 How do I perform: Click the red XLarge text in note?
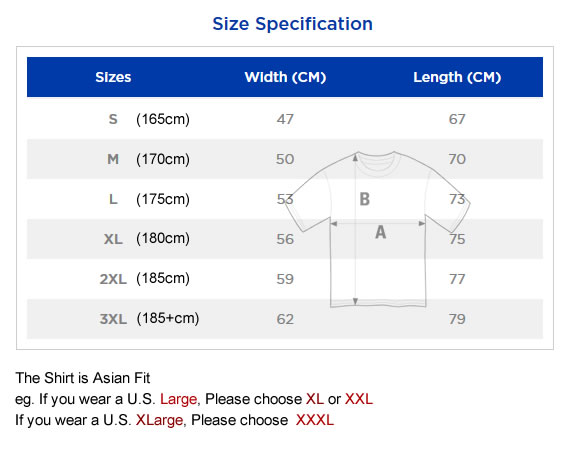tap(159, 420)
